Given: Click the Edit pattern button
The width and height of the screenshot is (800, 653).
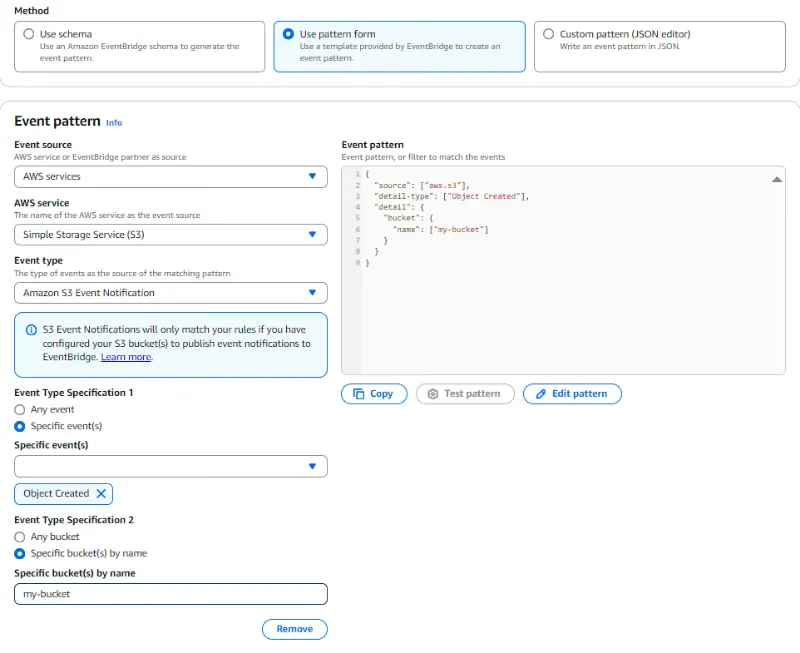Looking at the screenshot, I should tap(572, 394).
